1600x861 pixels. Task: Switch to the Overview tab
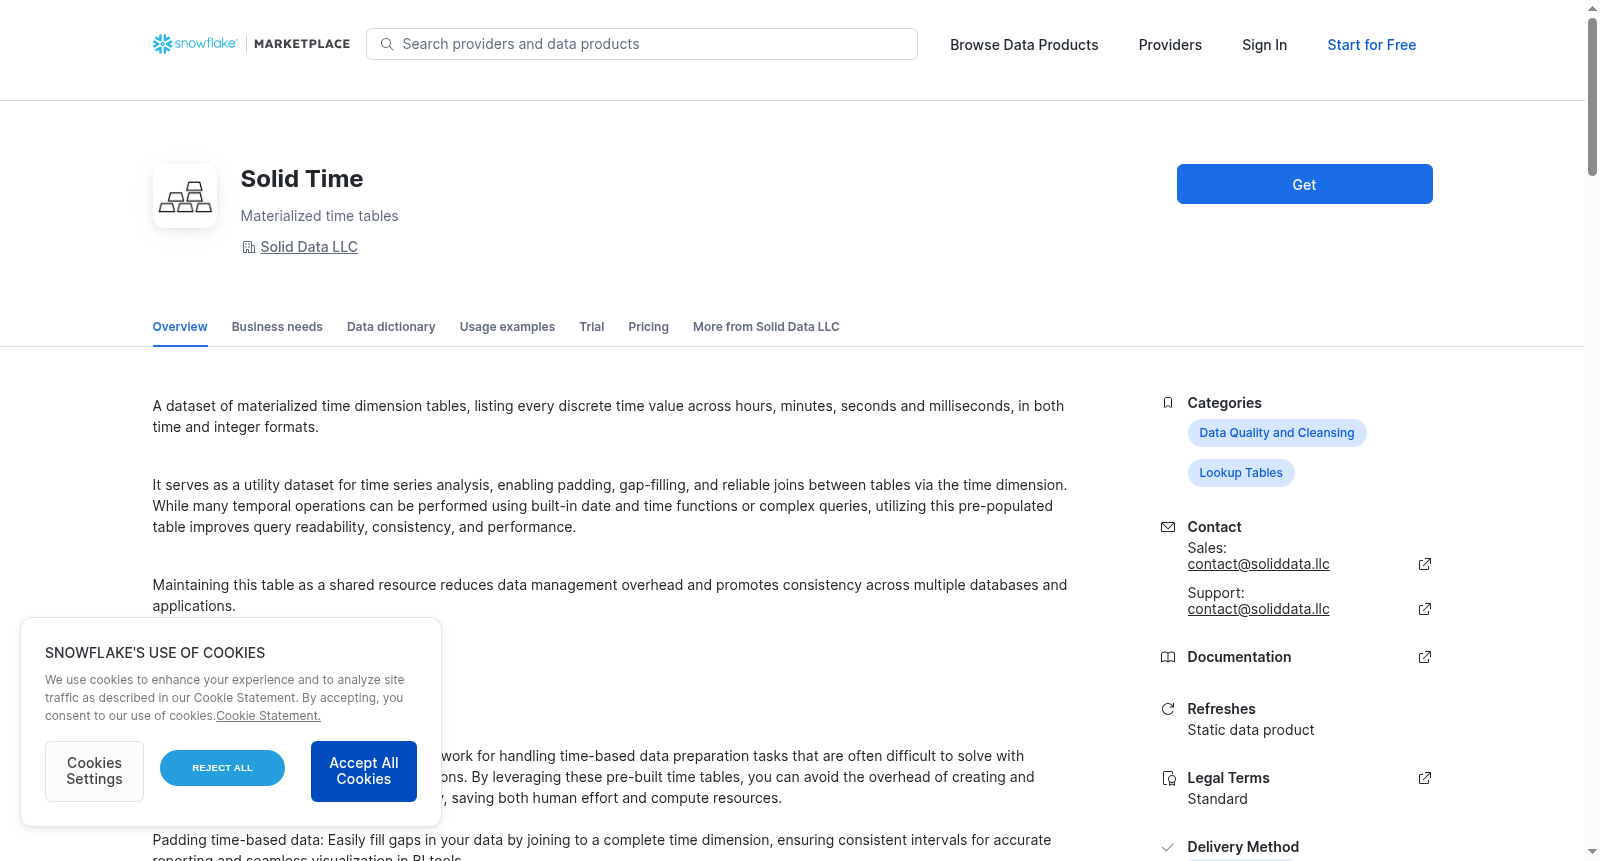tap(180, 327)
